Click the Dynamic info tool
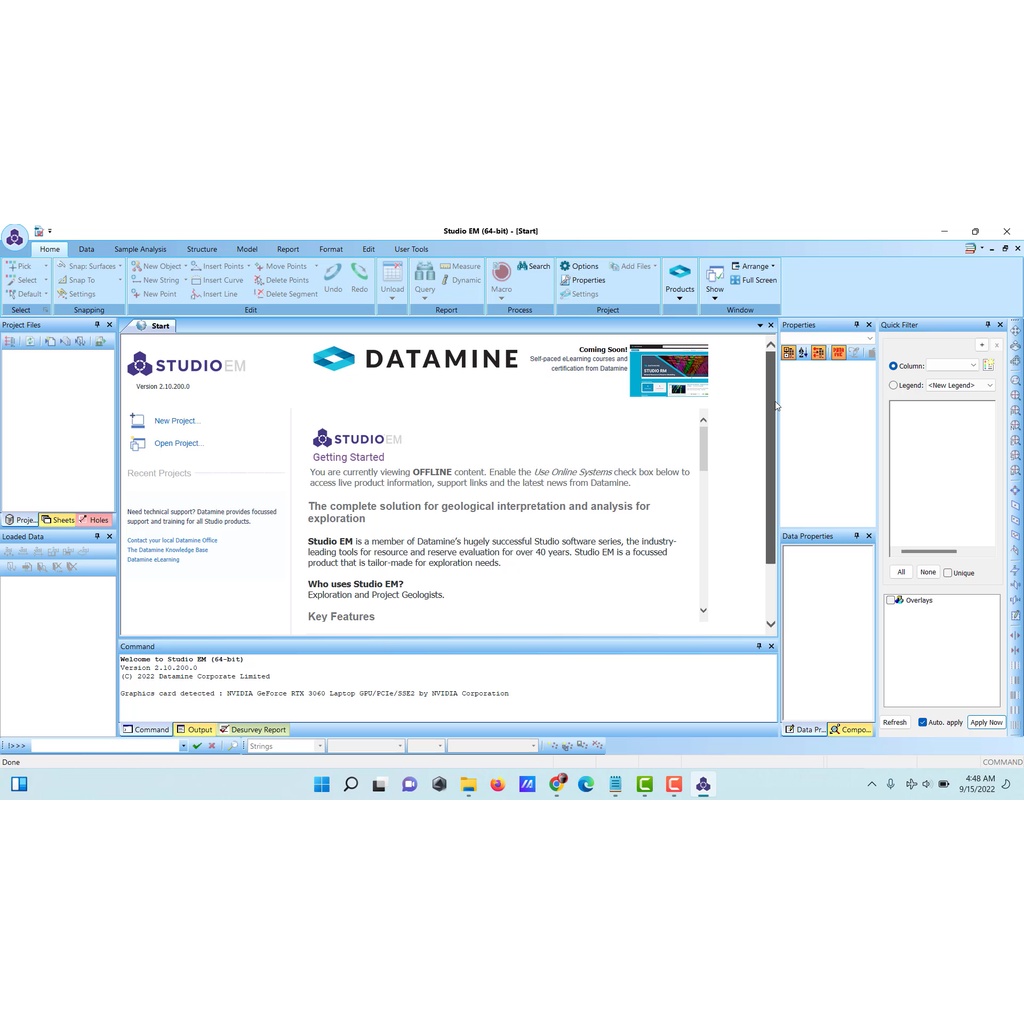The width and height of the screenshot is (1024, 1024). (461, 280)
